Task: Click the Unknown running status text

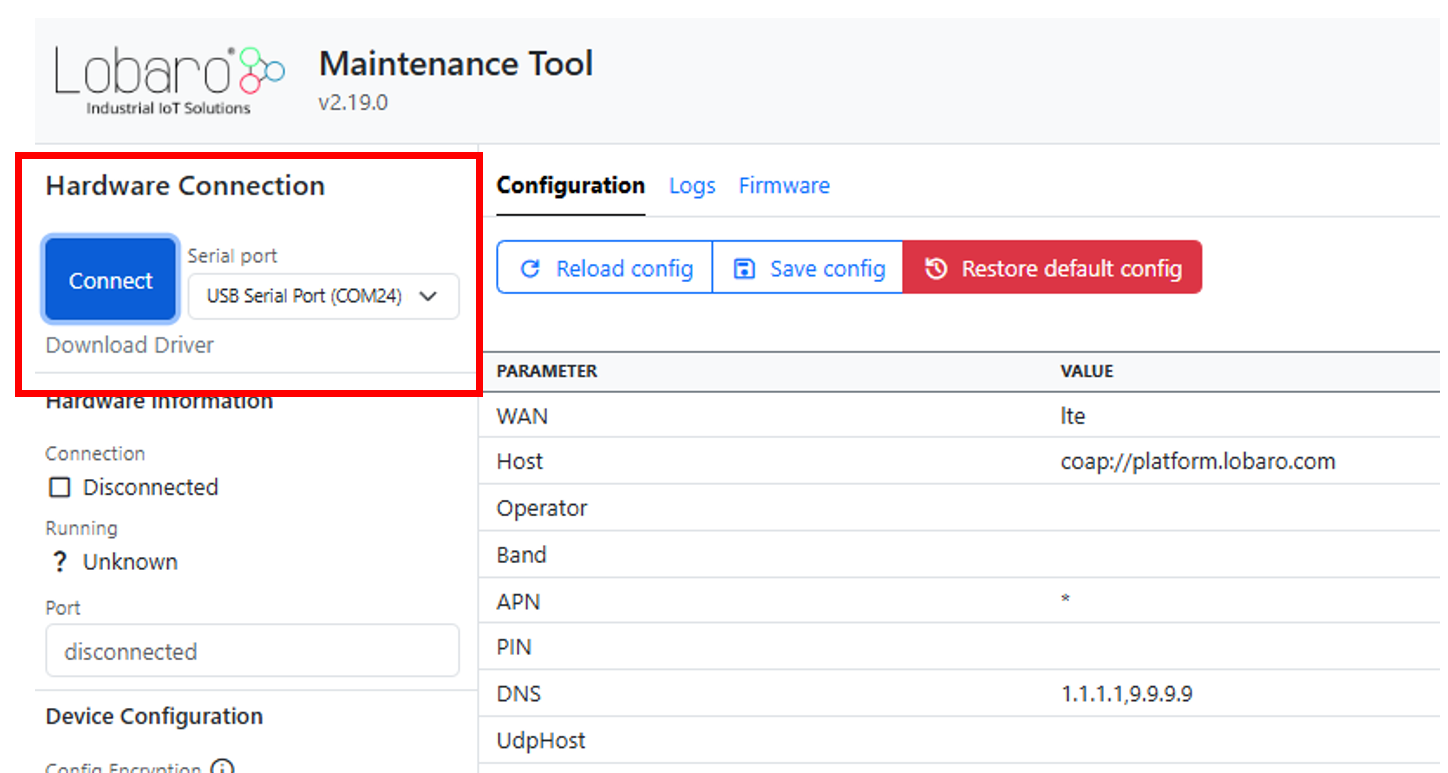Action: (130, 562)
